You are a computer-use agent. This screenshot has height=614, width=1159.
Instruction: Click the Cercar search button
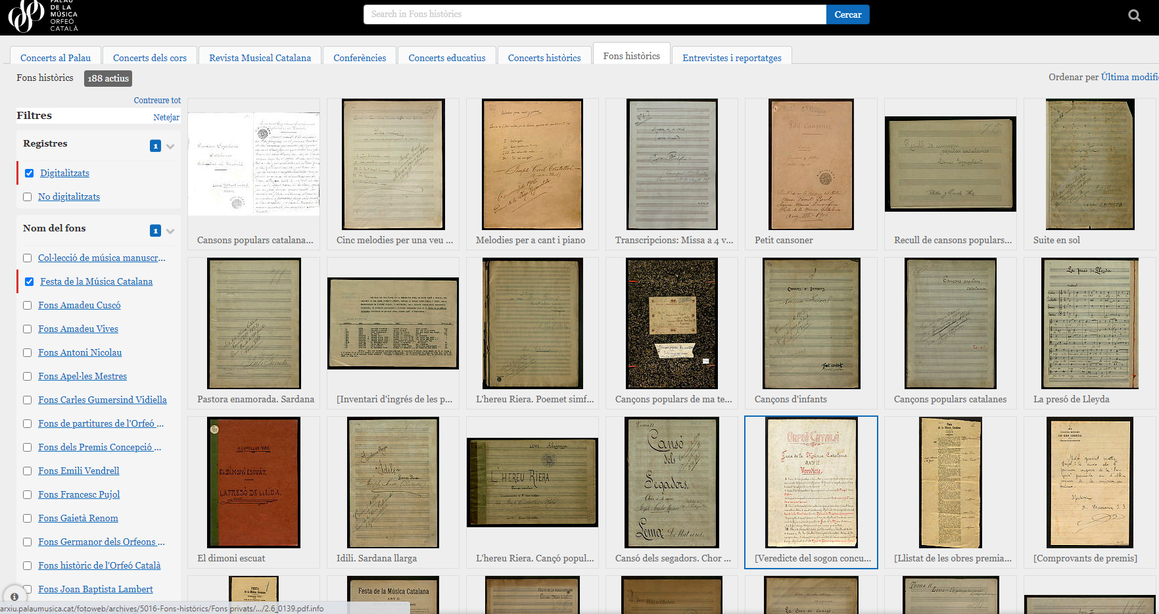click(848, 14)
